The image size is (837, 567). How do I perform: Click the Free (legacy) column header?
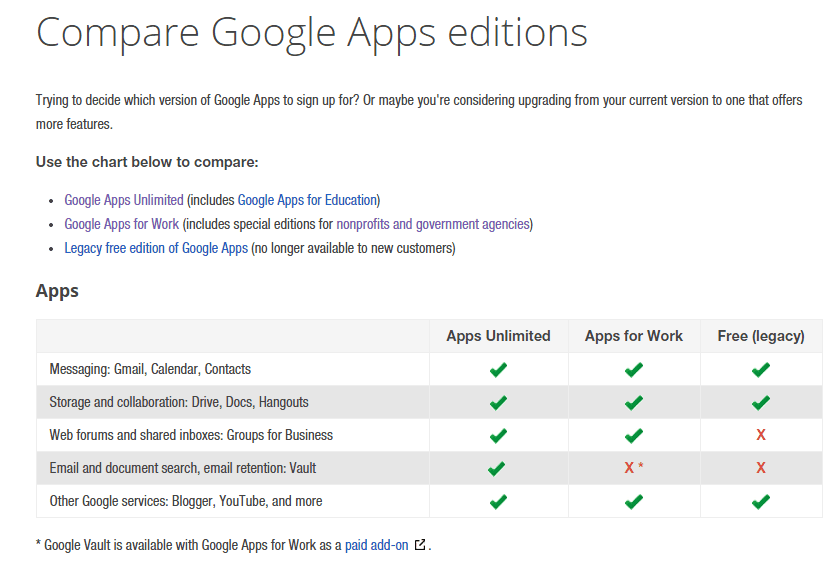pyautogui.click(x=761, y=336)
